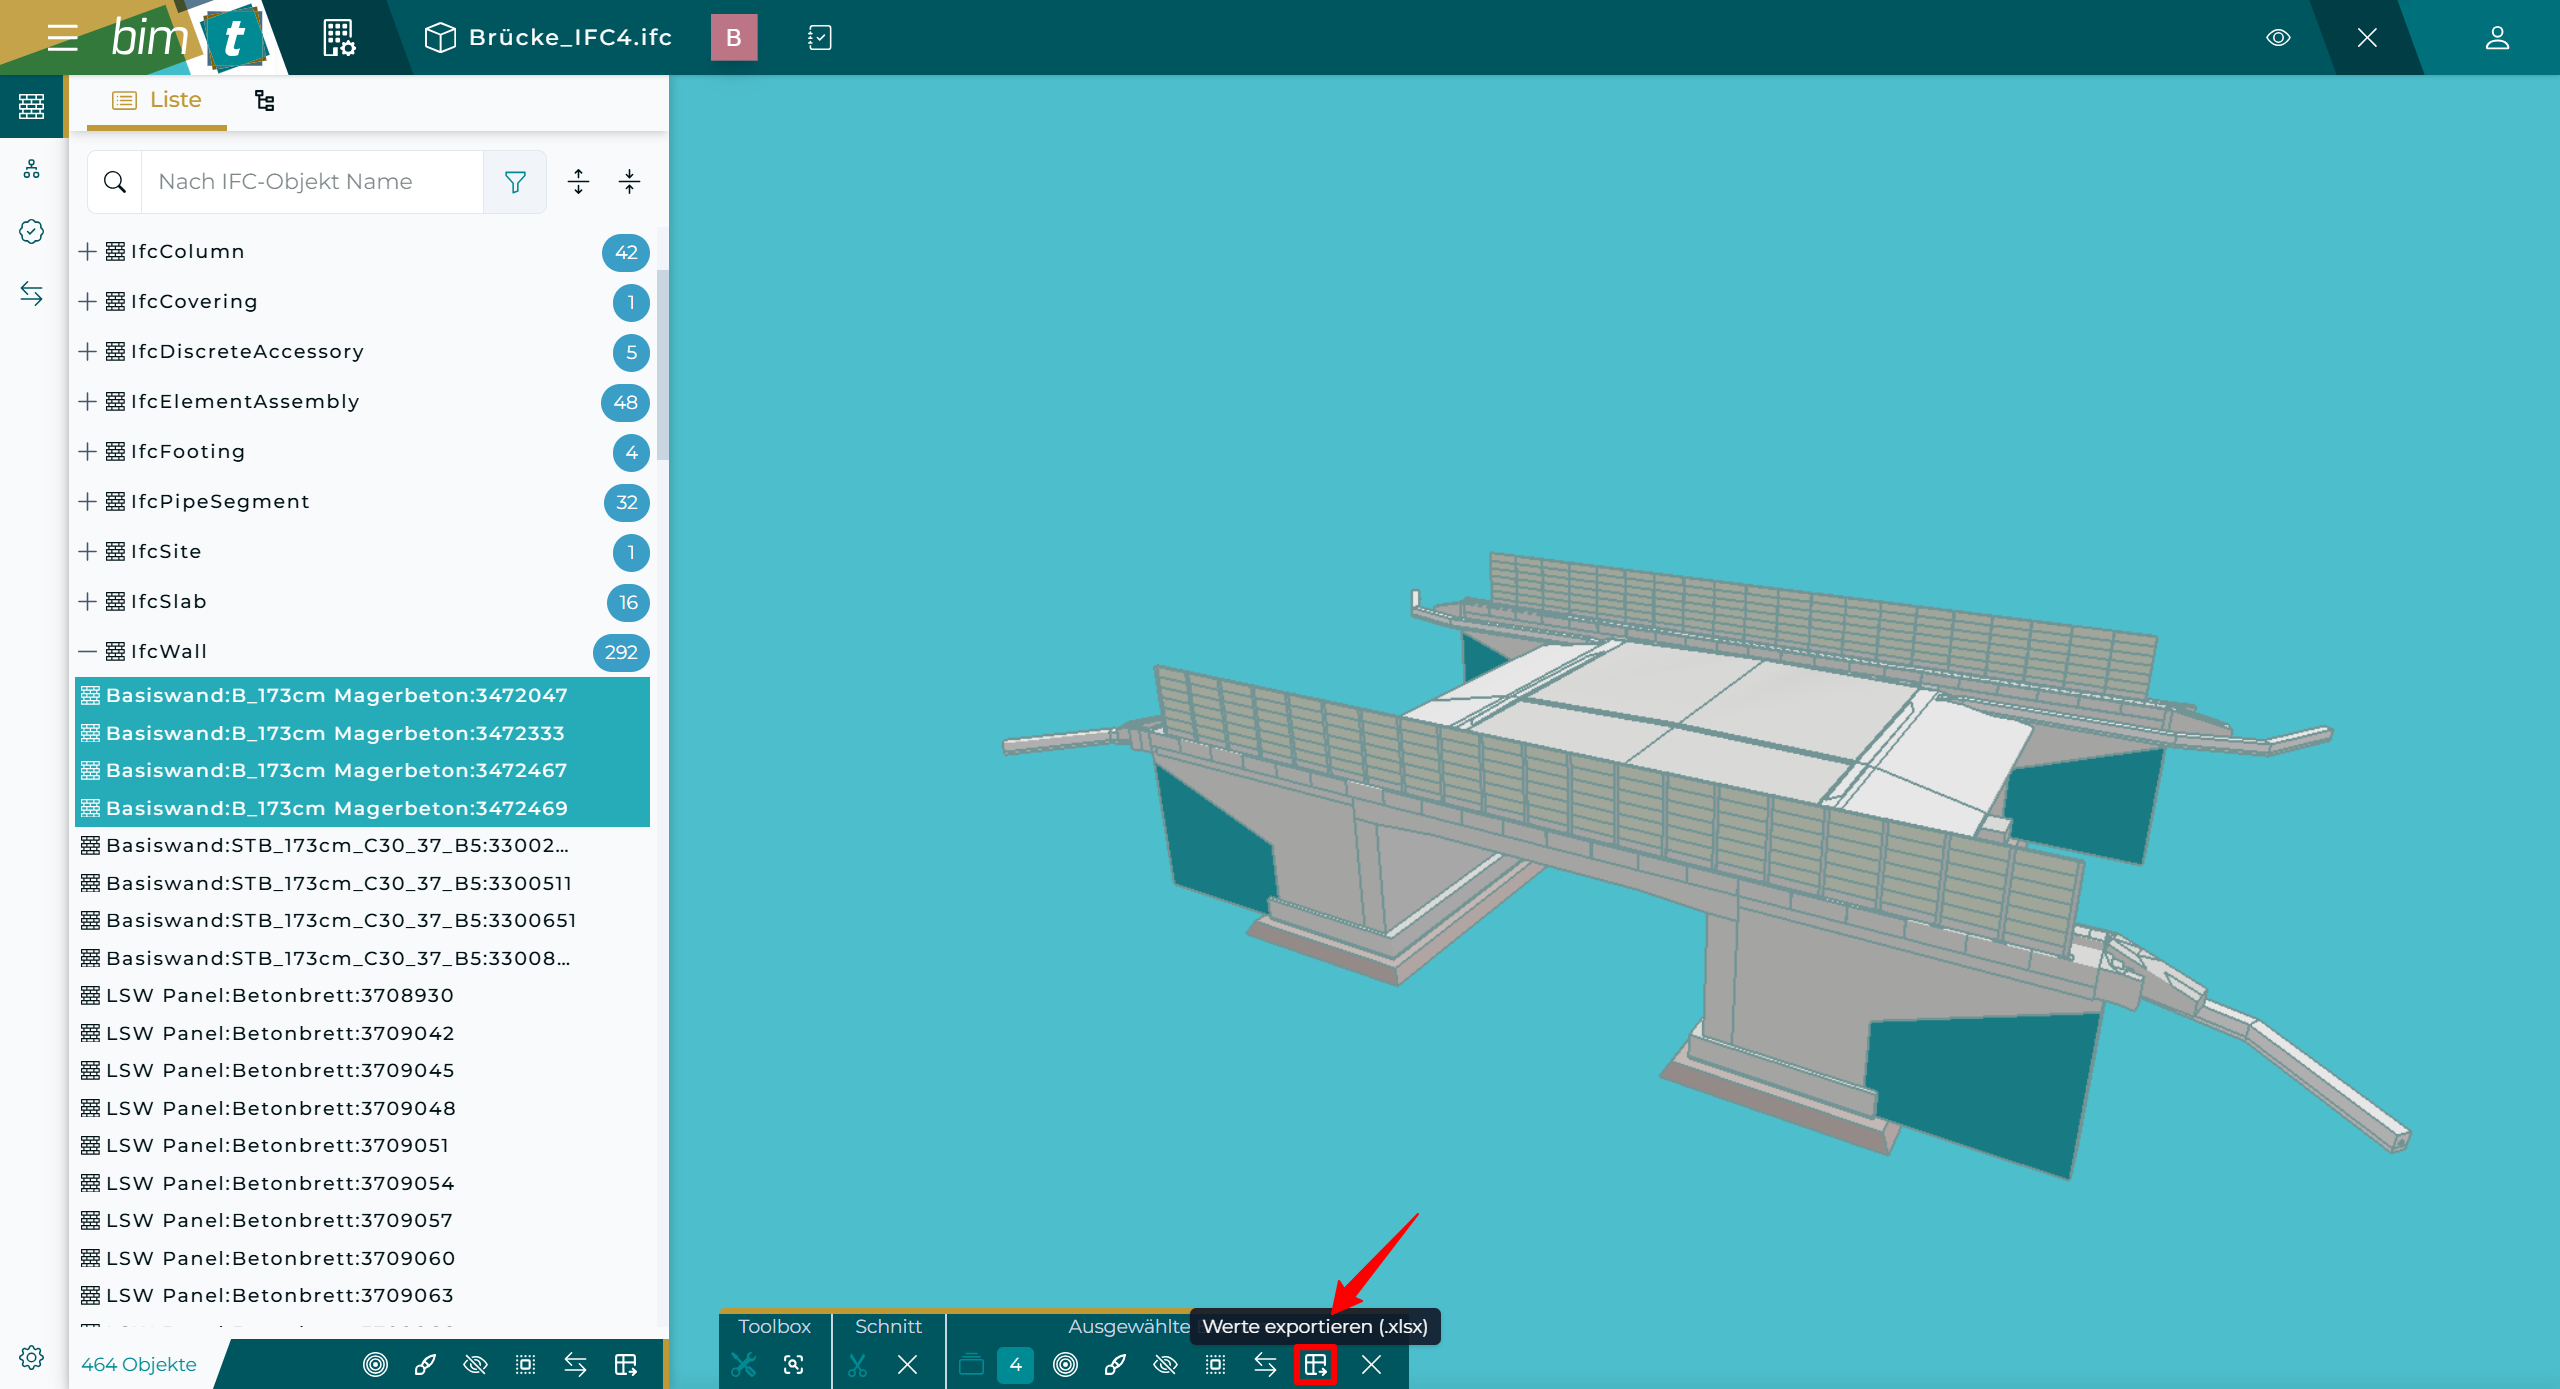
Task: Hide the selected elements with the crossed eye icon
Action: [1165, 1364]
